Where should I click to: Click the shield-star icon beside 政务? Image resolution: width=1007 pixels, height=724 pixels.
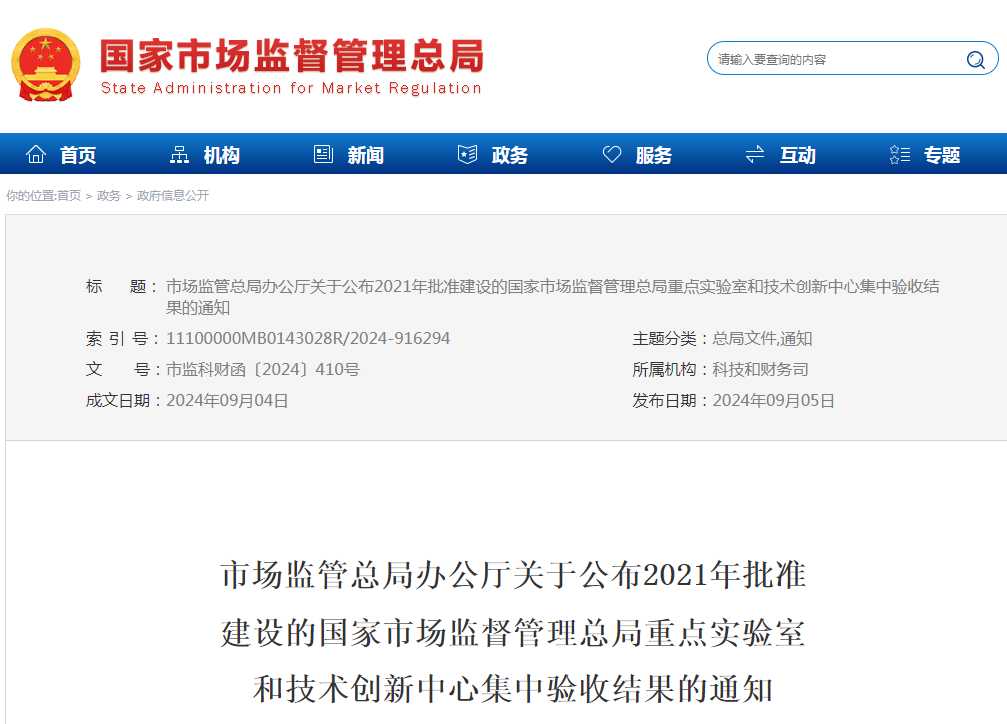[468, 154]
